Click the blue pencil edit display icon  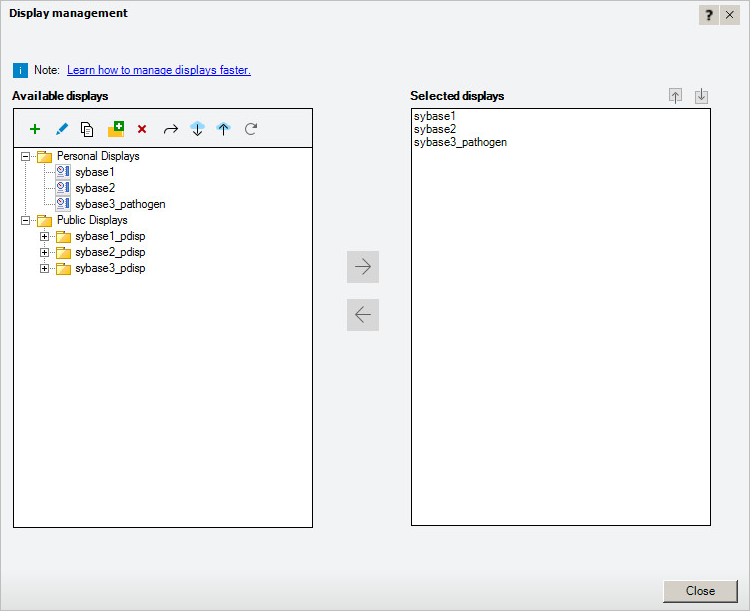pos(62,129)
